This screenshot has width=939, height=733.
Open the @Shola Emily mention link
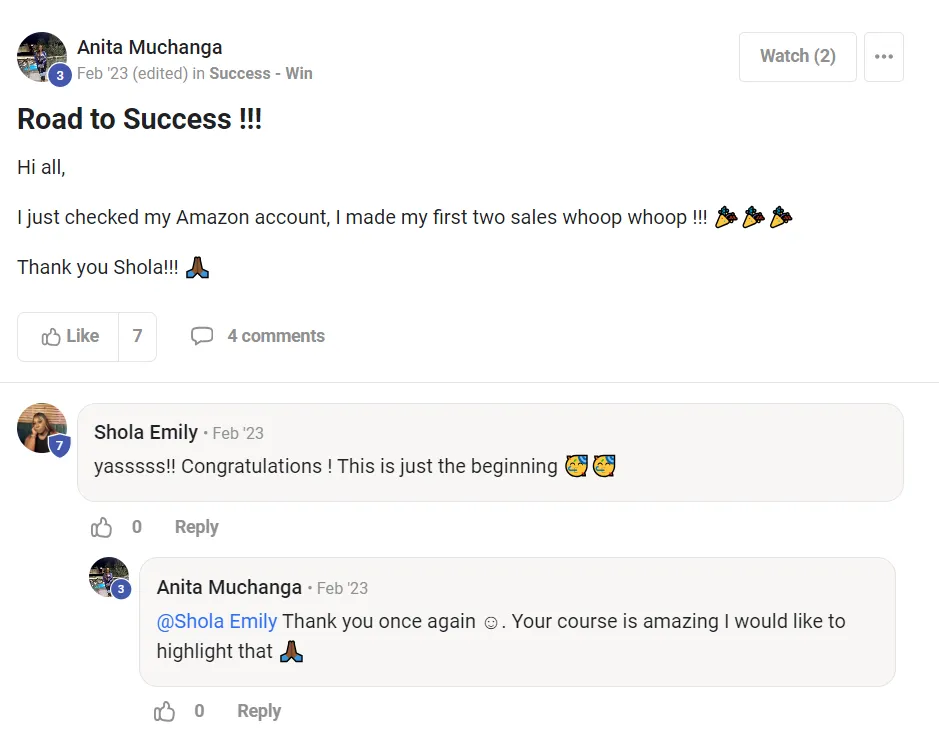click(216, 621)
